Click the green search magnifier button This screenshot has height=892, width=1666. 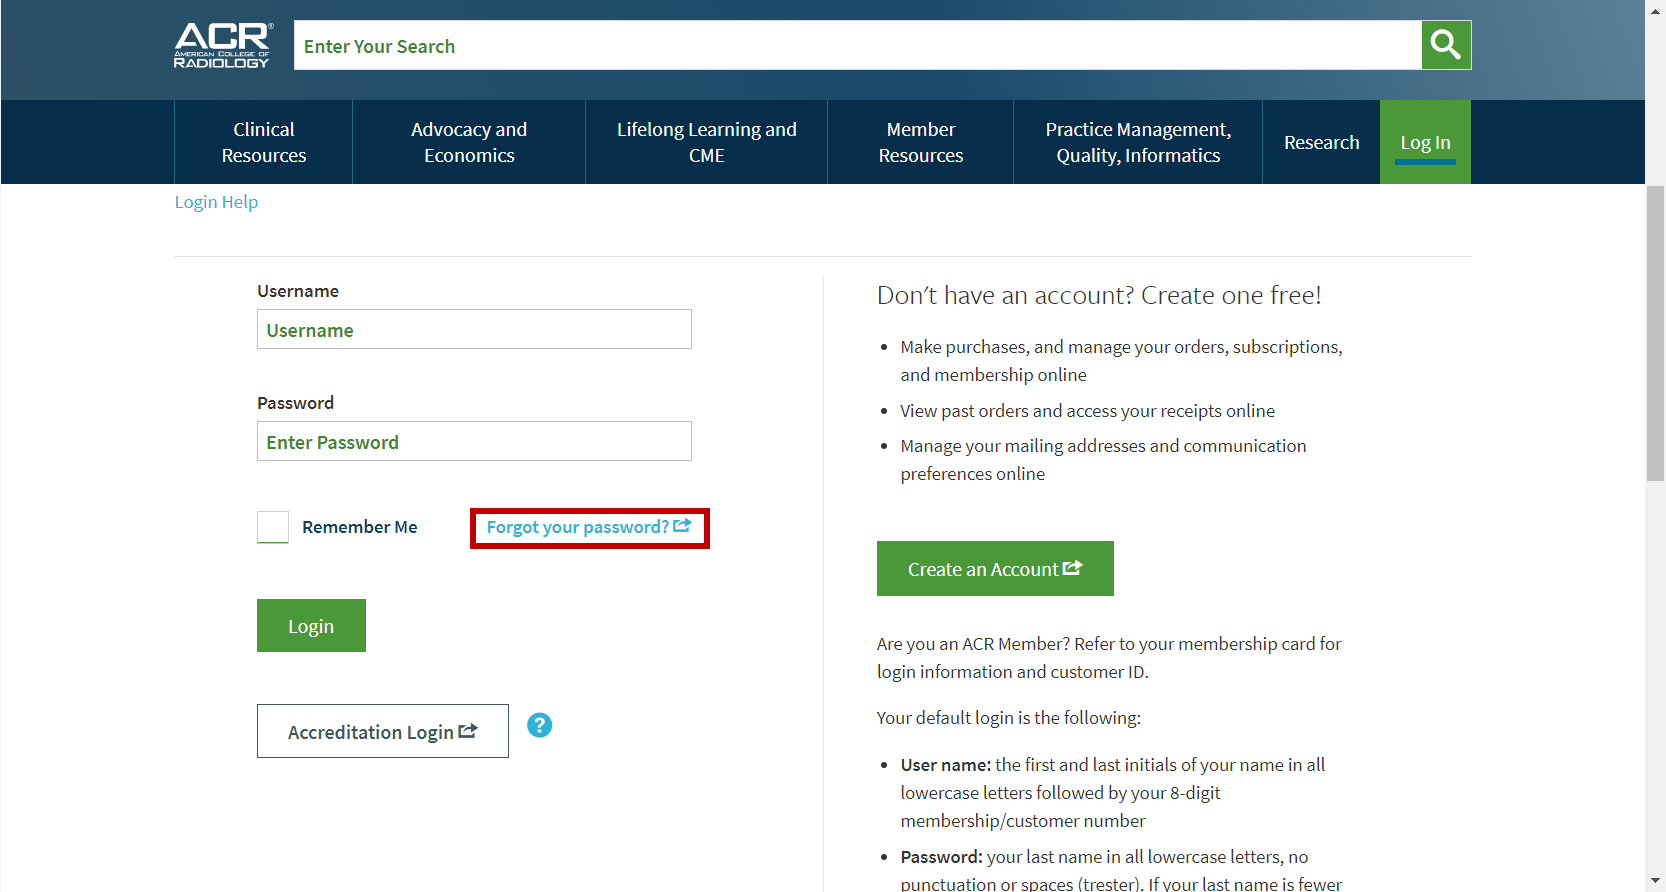point(1446,45)
